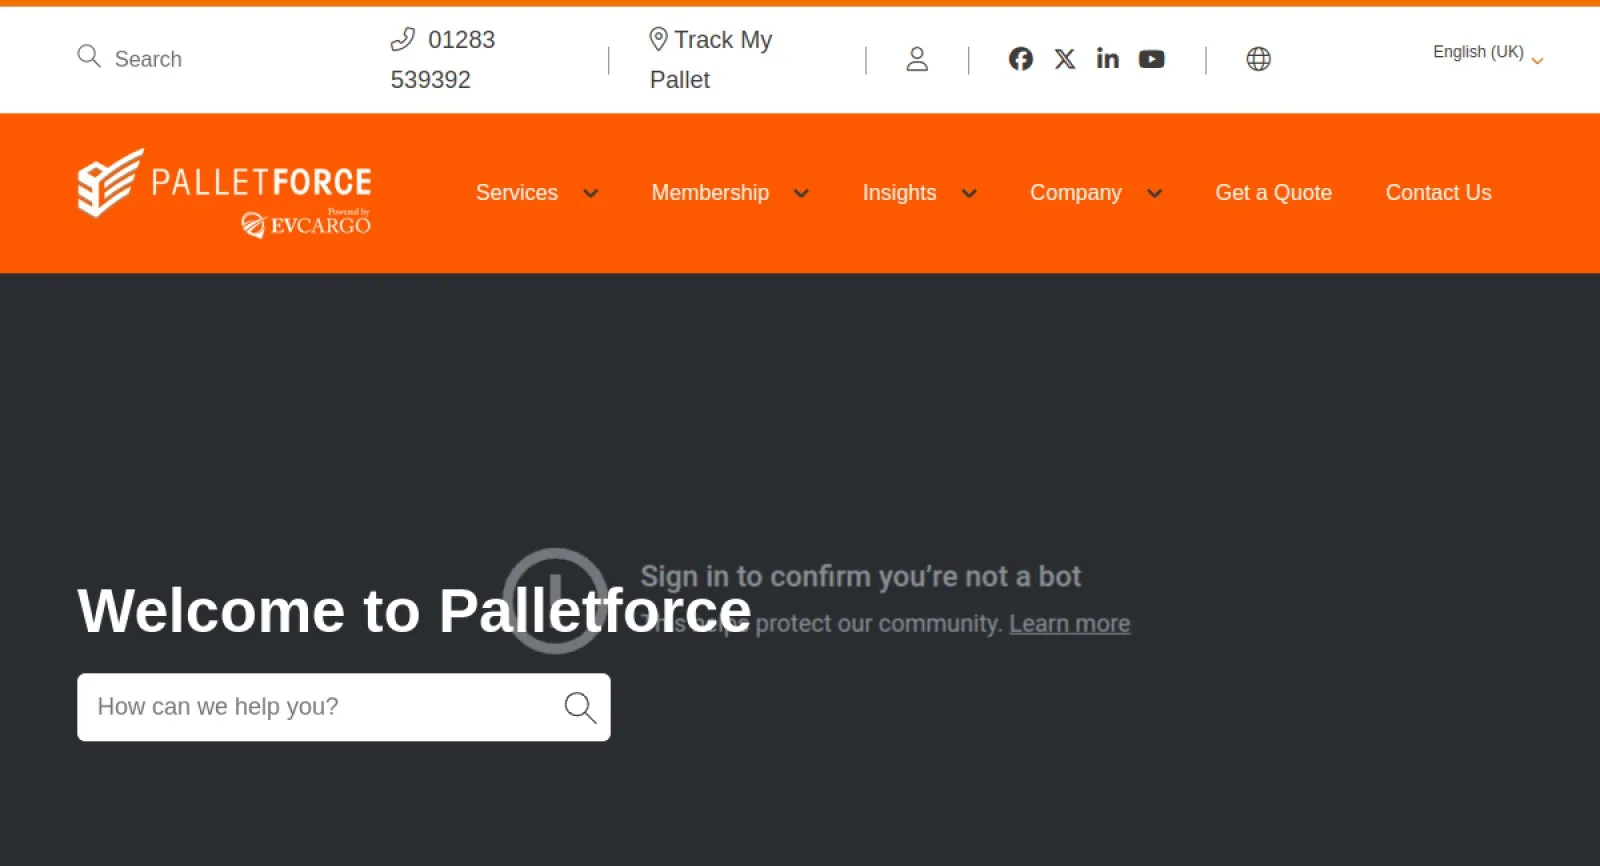Image resolution: width=1600 pixels, height=866 pixels.
Task: Go to homepage via Palletforce logo
Action: (224, 193)
